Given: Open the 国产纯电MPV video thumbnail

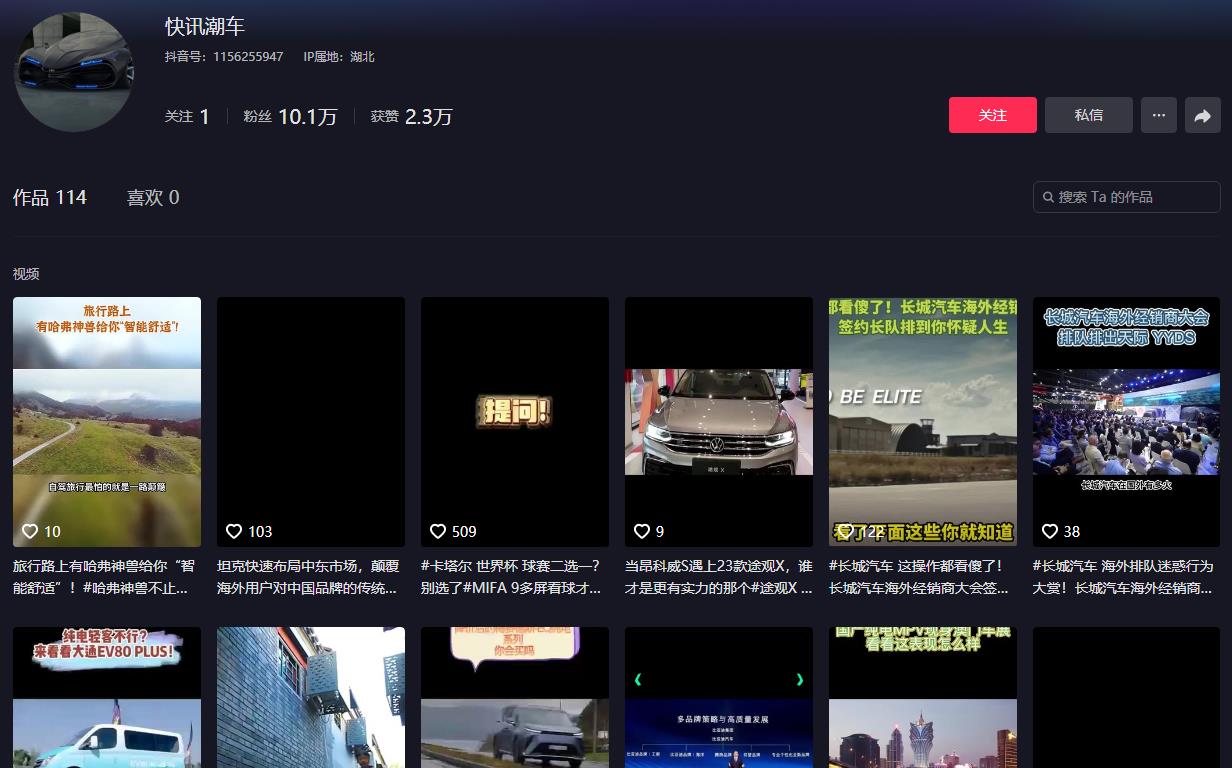Looking at the screenshot, I should 923,698.
